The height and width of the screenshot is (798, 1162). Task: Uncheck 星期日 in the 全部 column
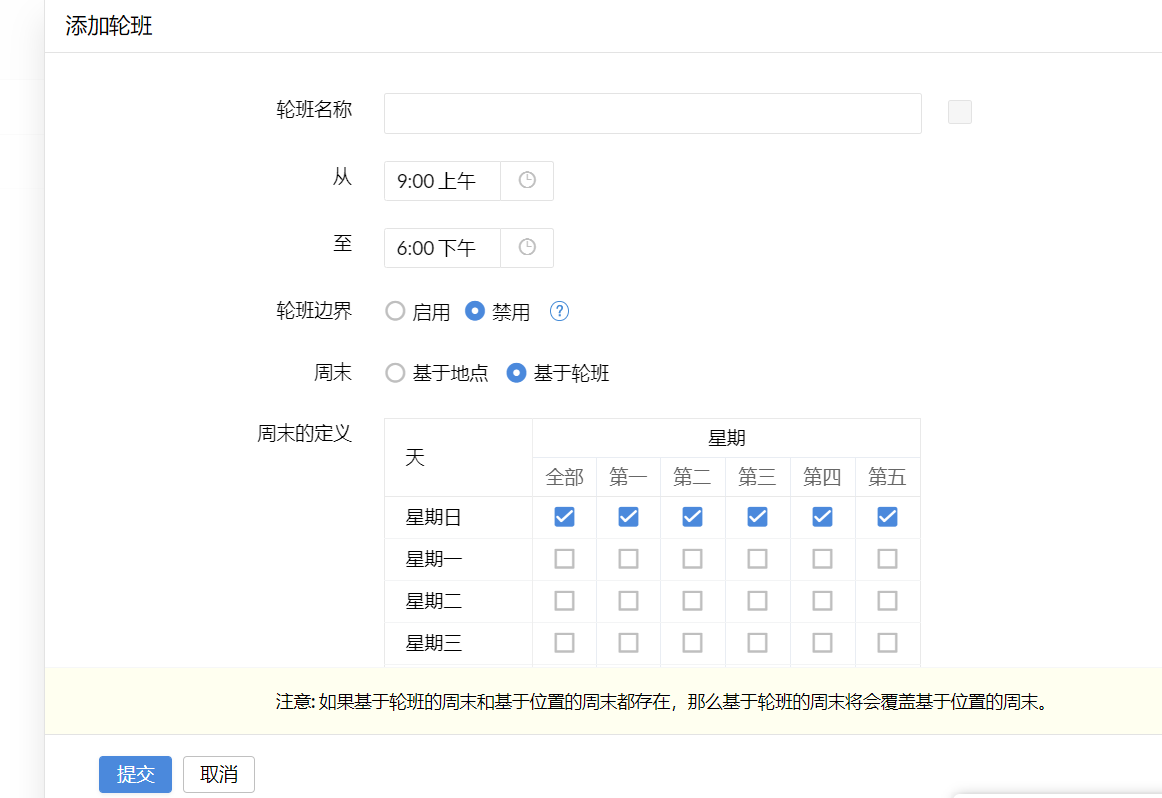tap(564, 517)
